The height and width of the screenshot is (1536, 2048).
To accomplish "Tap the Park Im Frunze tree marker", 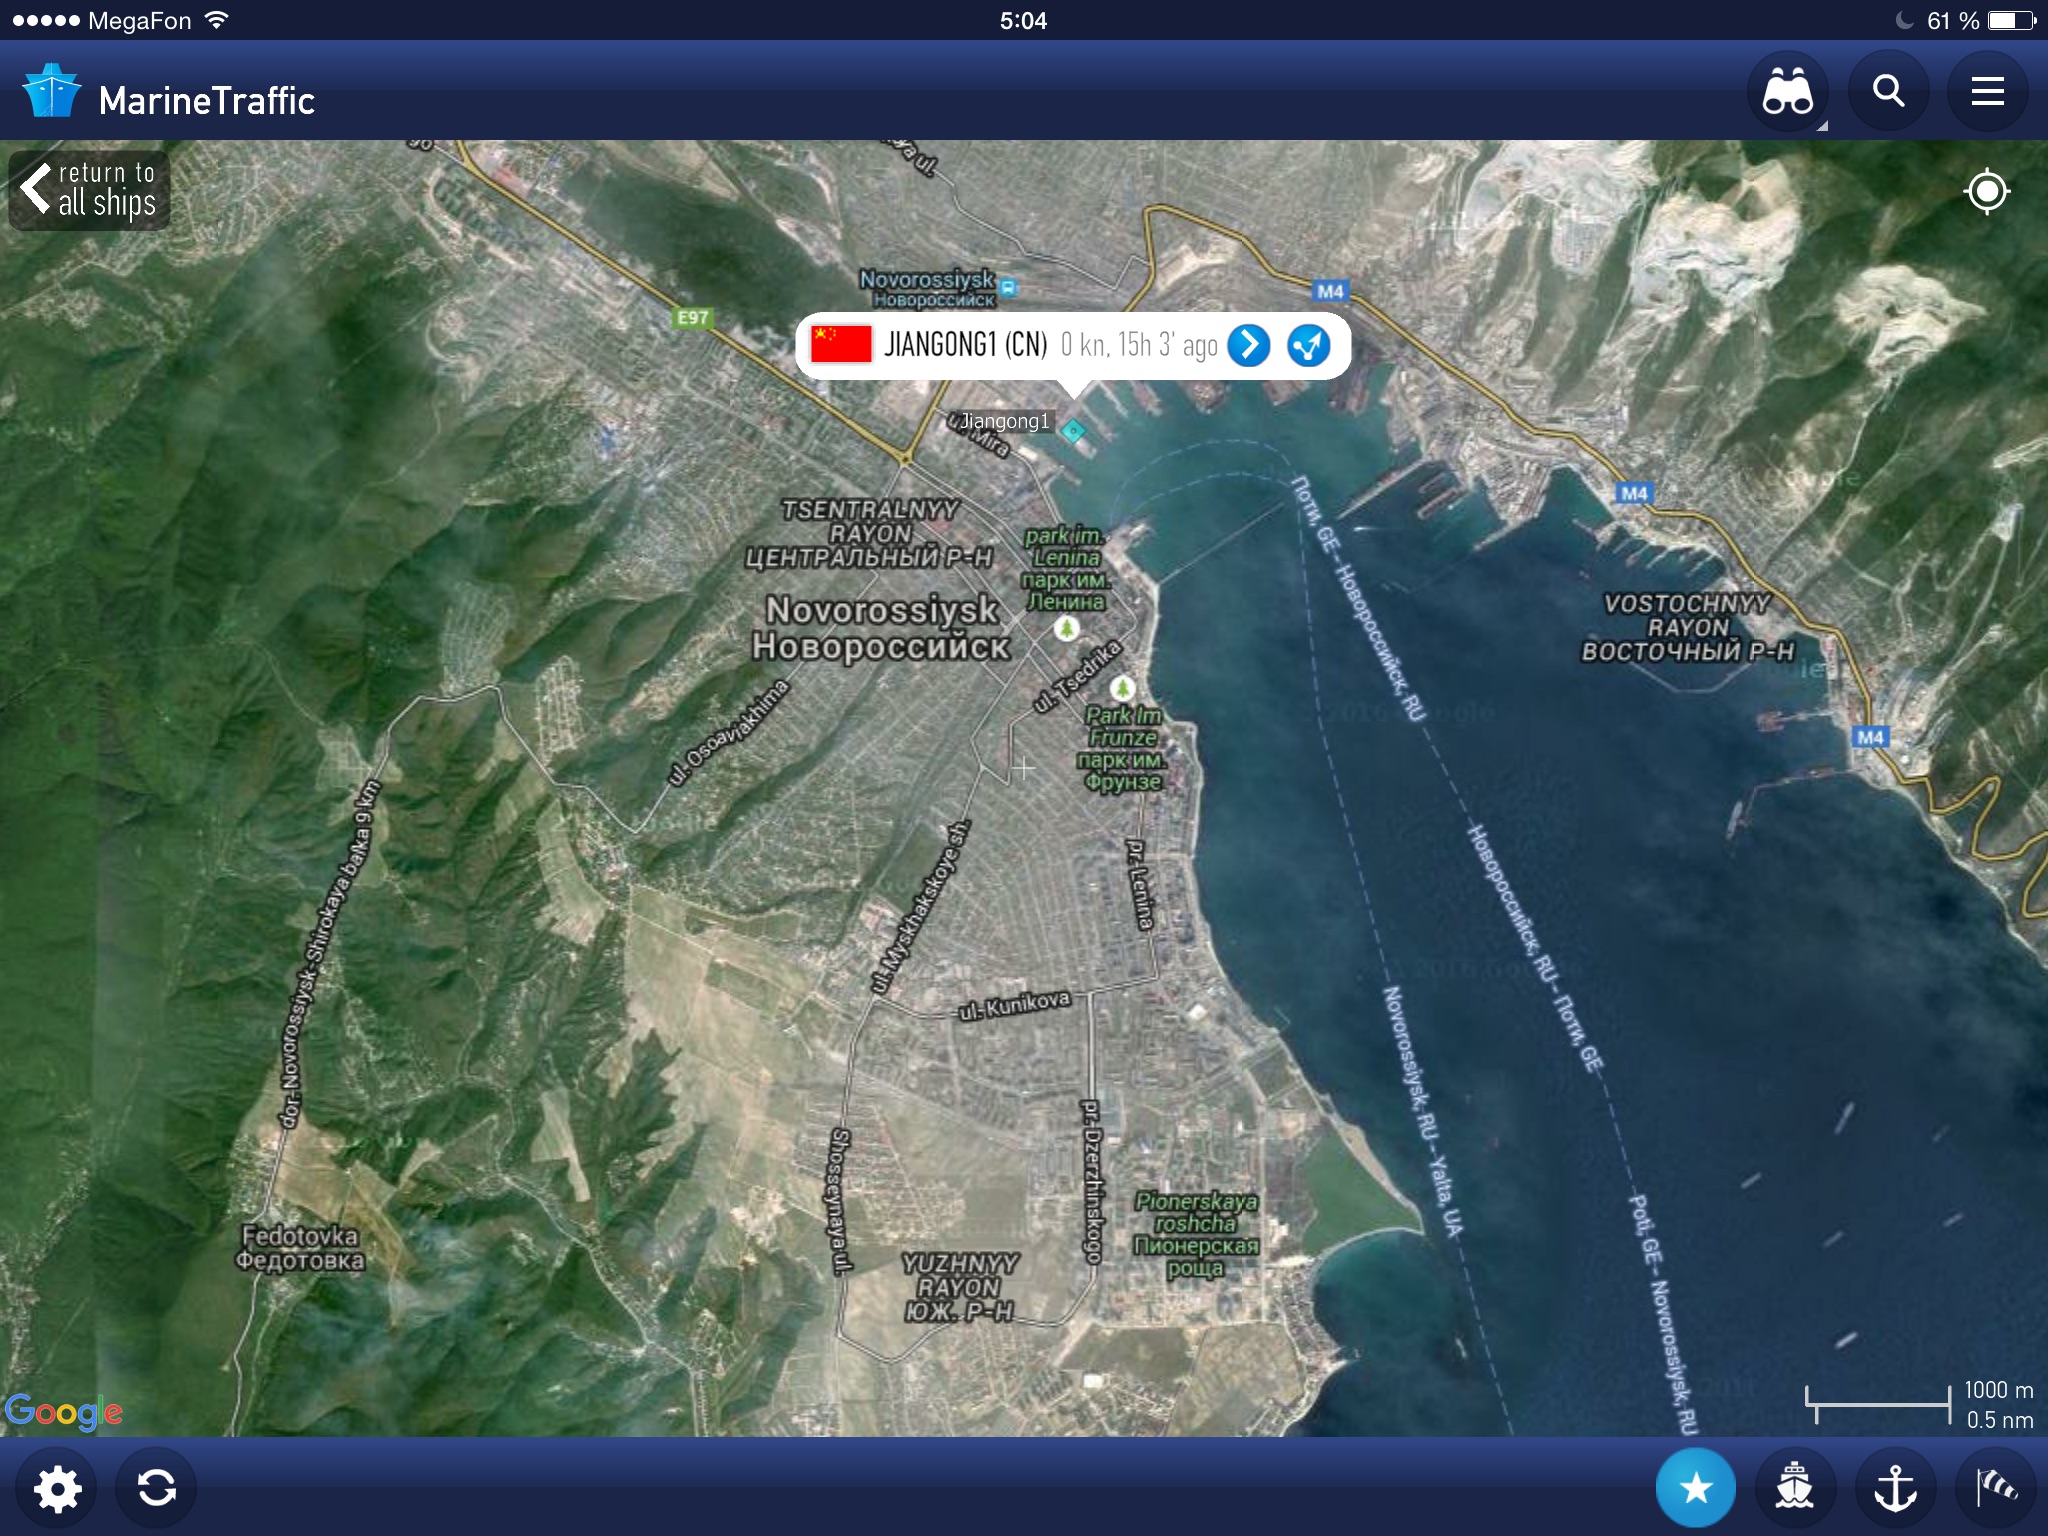I will (x=1123, y=688).
